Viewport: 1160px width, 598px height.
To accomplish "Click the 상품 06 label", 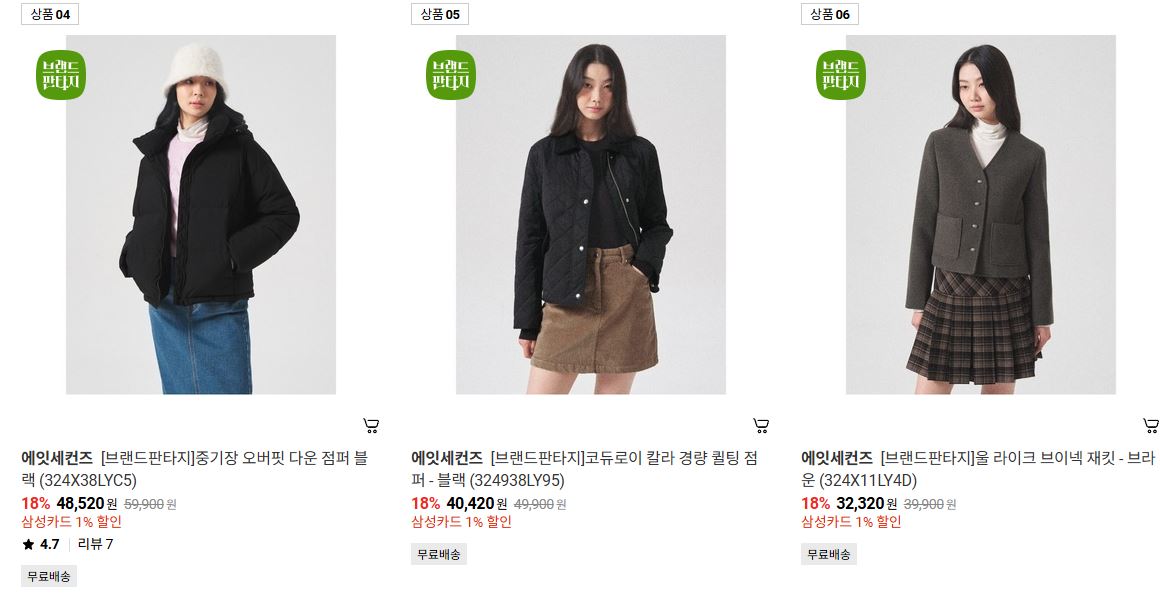I will [x=830, y=14].
